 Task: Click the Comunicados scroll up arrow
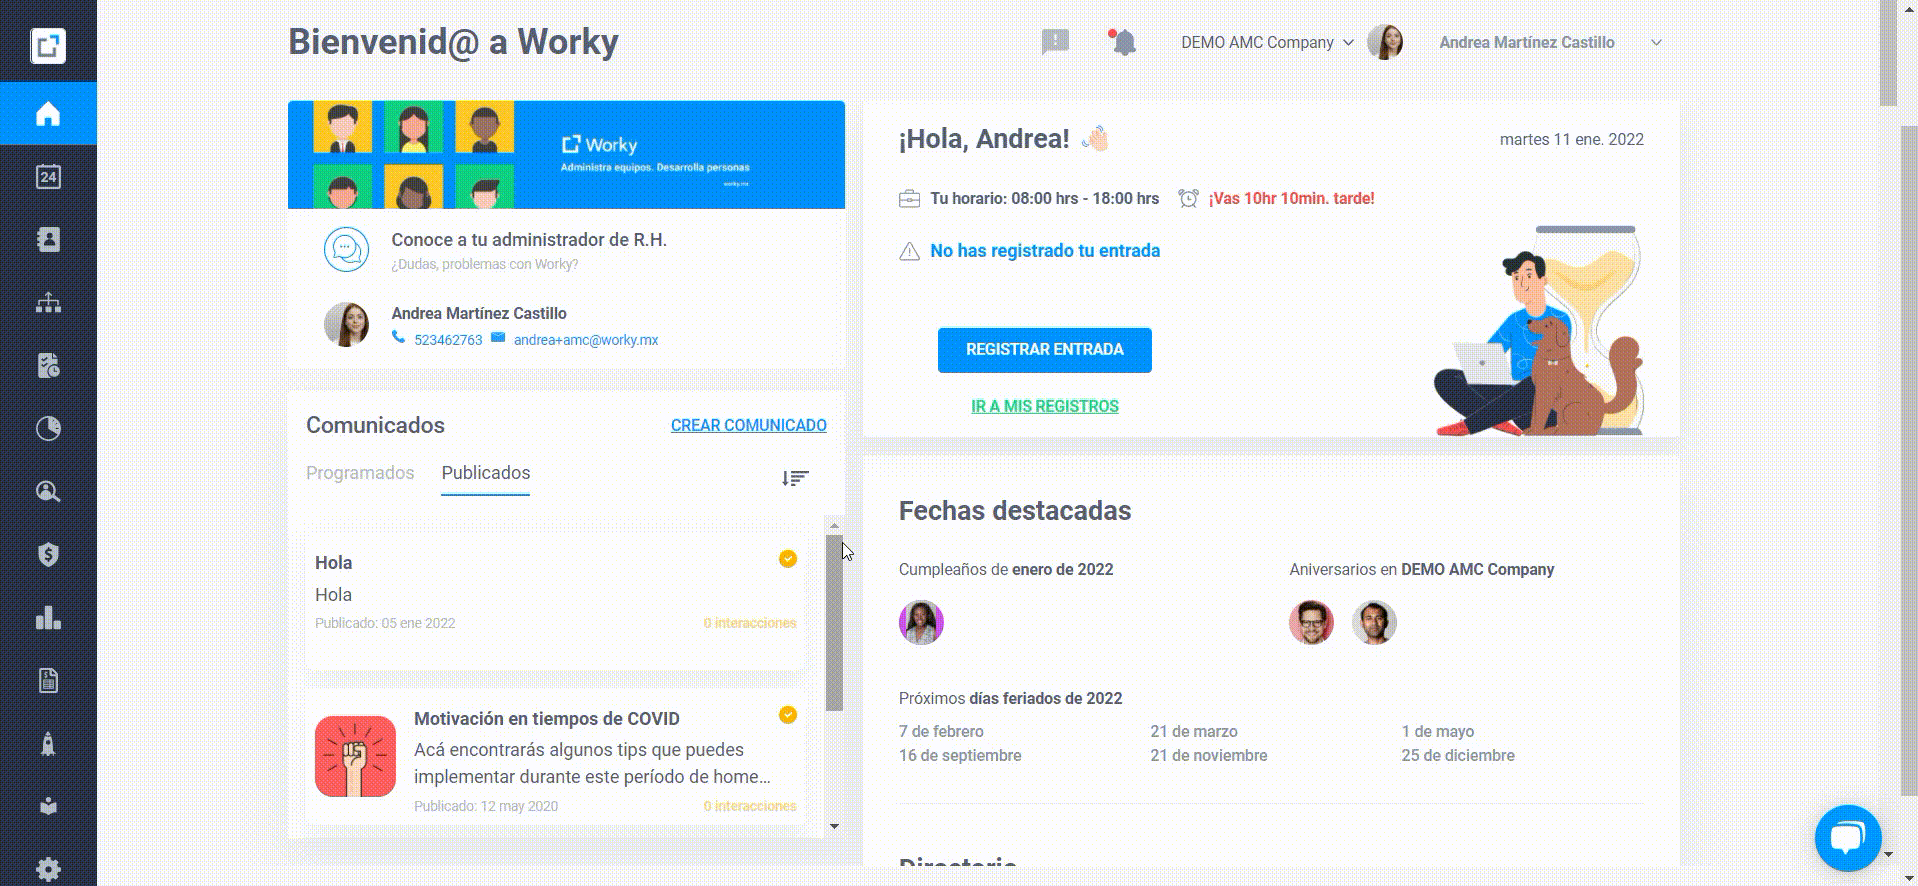tap(834, 526)
